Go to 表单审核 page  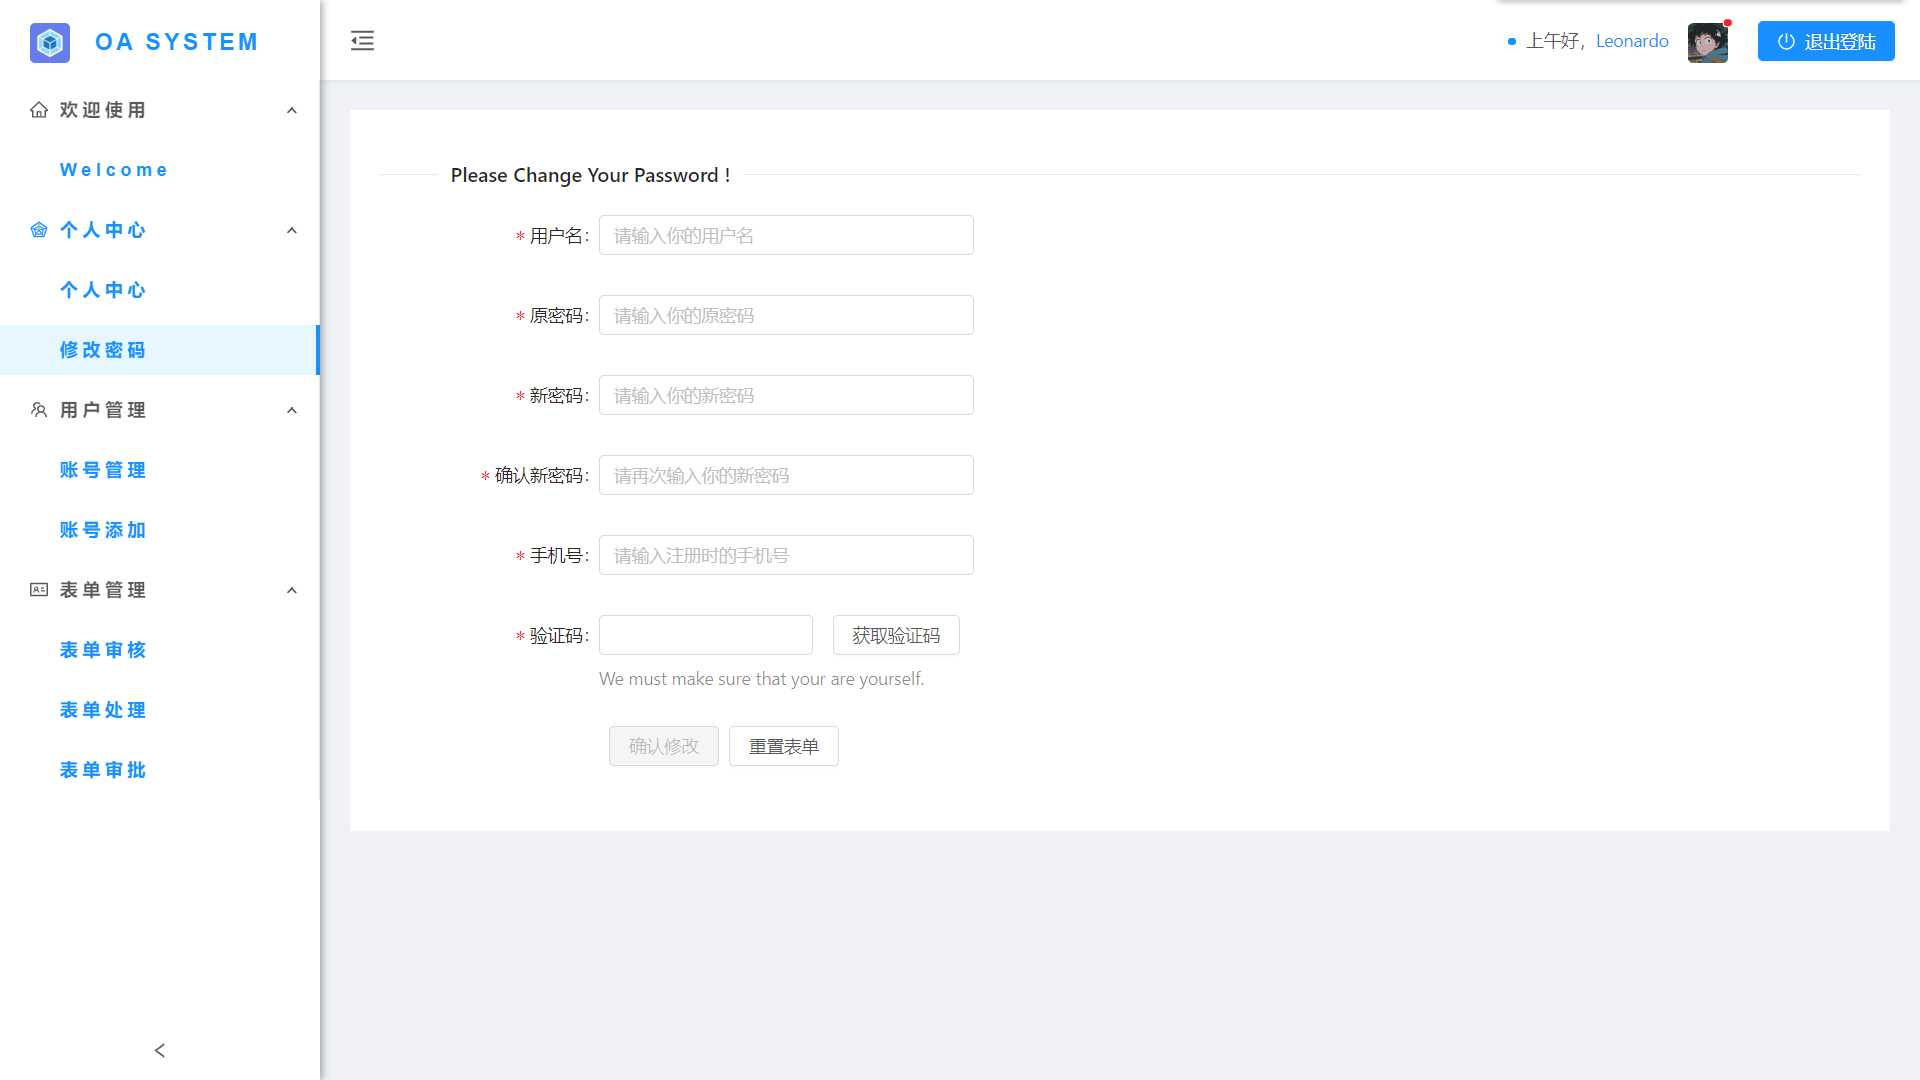[x=103, y=650]
